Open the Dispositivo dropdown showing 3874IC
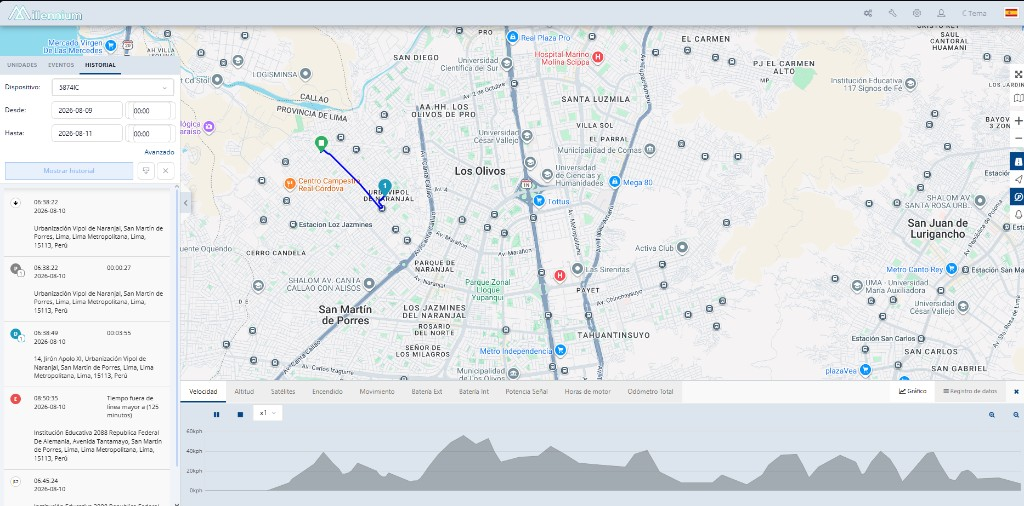This screenshot has height=506, width=1024. pos(113,87)
